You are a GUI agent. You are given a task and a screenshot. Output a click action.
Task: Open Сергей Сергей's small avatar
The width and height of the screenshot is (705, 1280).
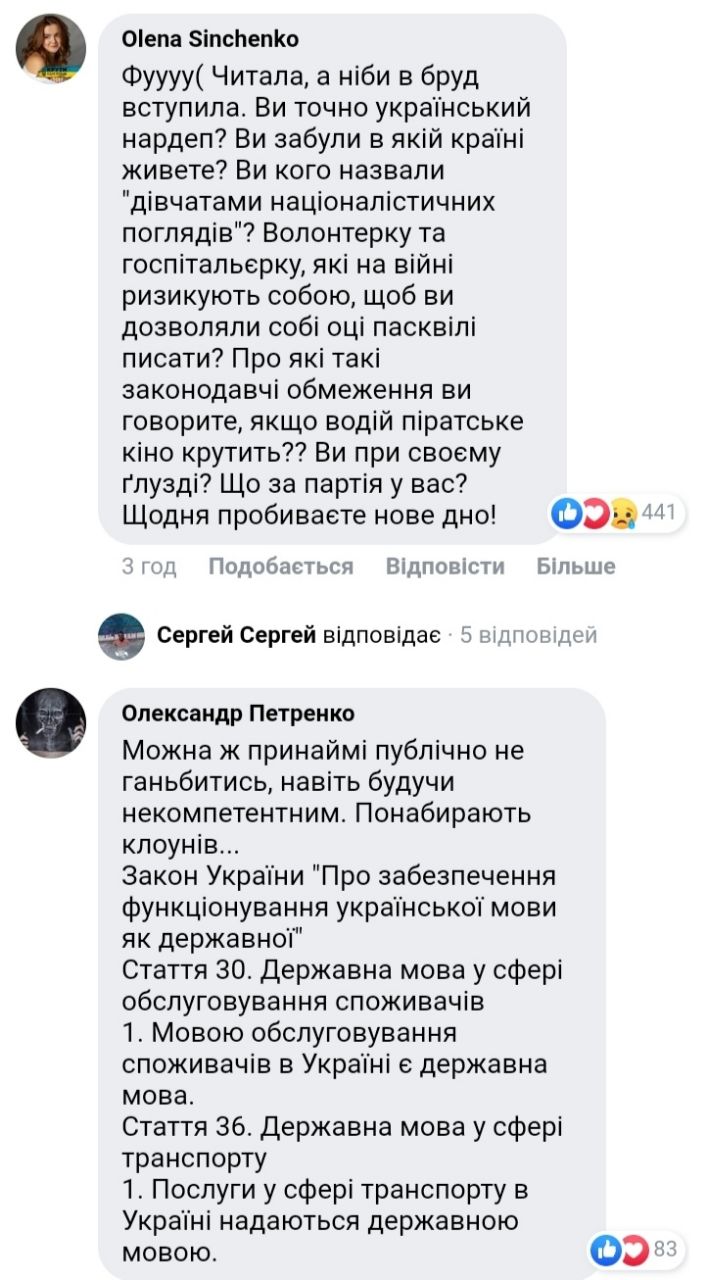[121, 635]
